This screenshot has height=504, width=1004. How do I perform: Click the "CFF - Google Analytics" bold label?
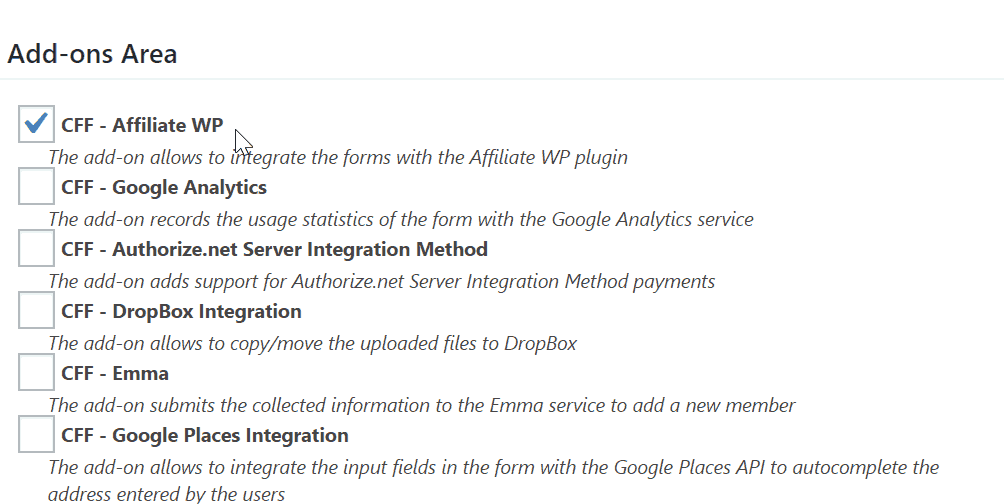coord(164,187)
